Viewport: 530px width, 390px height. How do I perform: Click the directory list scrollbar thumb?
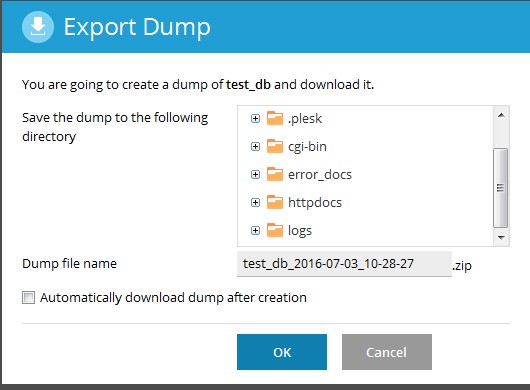pos(501,188)
